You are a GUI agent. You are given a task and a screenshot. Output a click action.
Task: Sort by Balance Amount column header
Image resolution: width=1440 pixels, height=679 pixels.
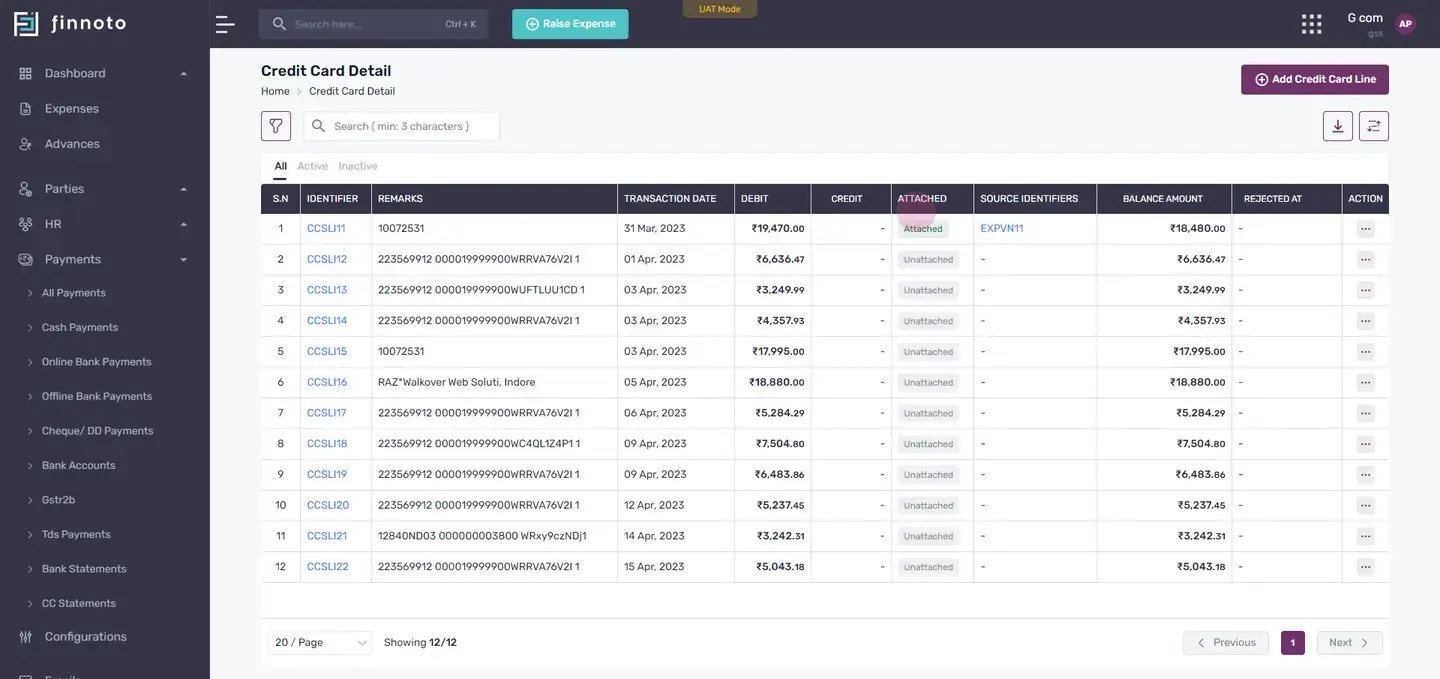(1163, 199)
